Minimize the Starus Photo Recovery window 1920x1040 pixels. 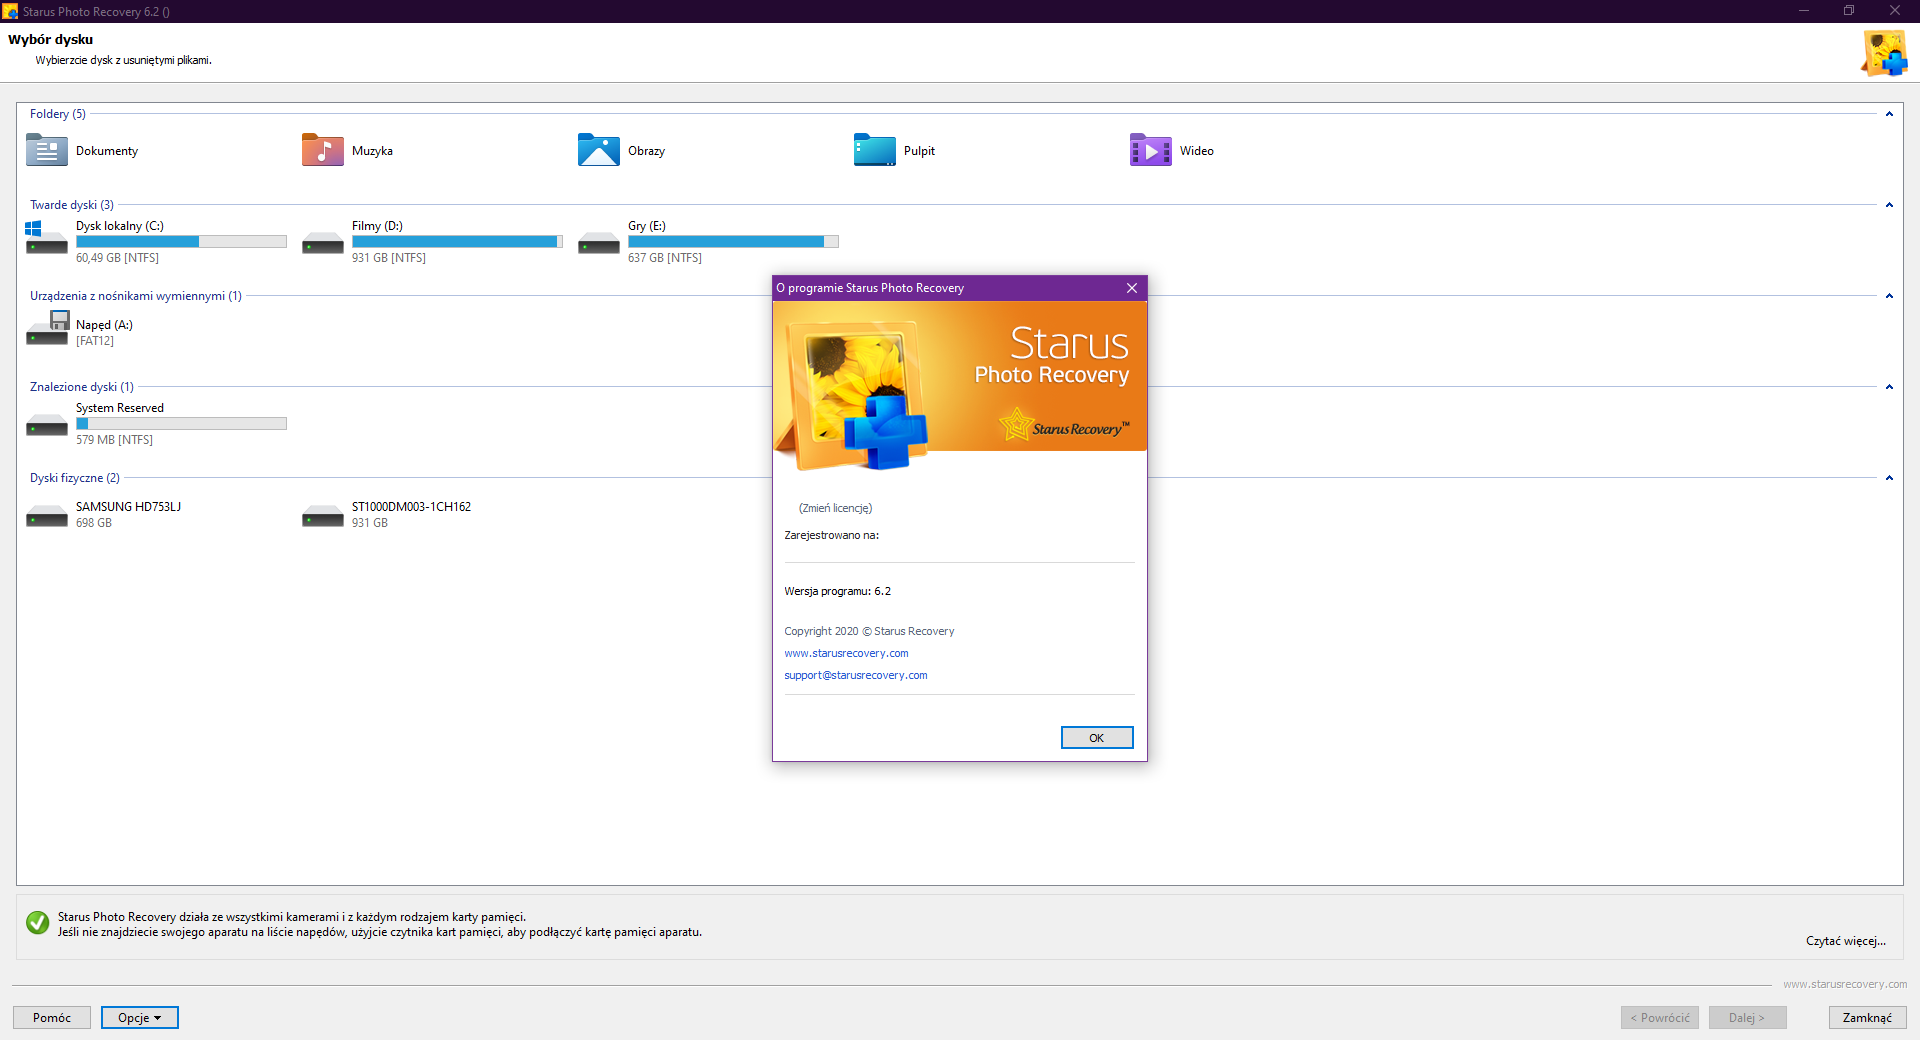(x=1804, y=11)
